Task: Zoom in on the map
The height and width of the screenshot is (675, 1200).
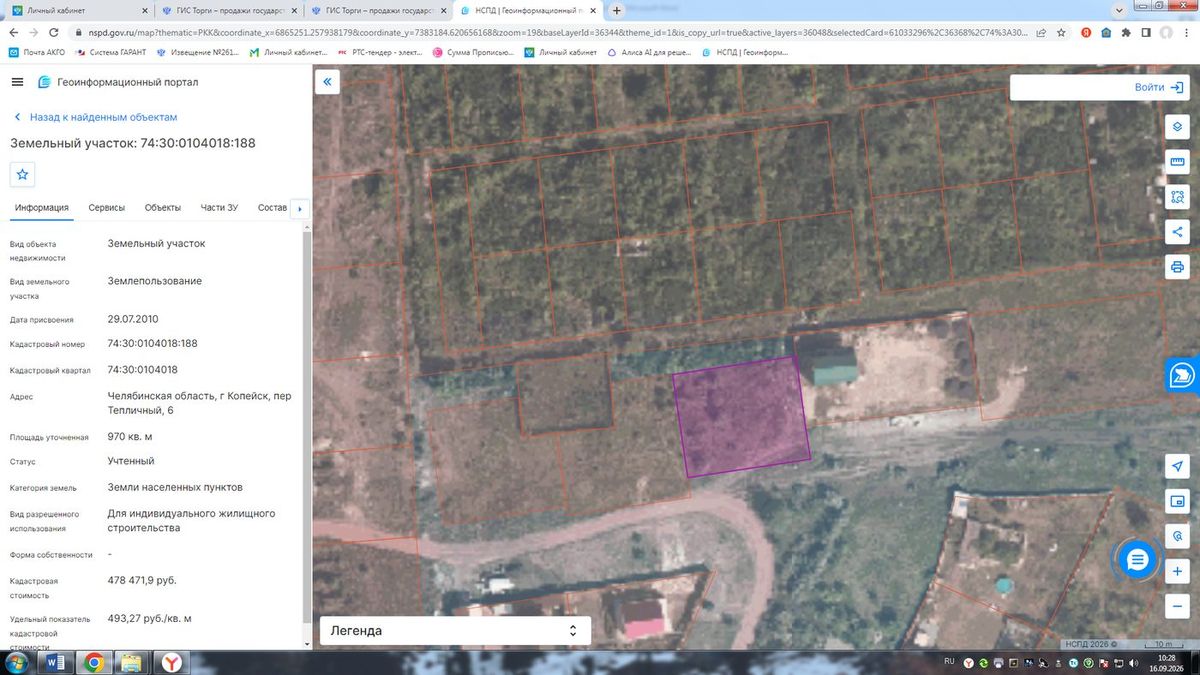Action: [x=1177, y=571]
